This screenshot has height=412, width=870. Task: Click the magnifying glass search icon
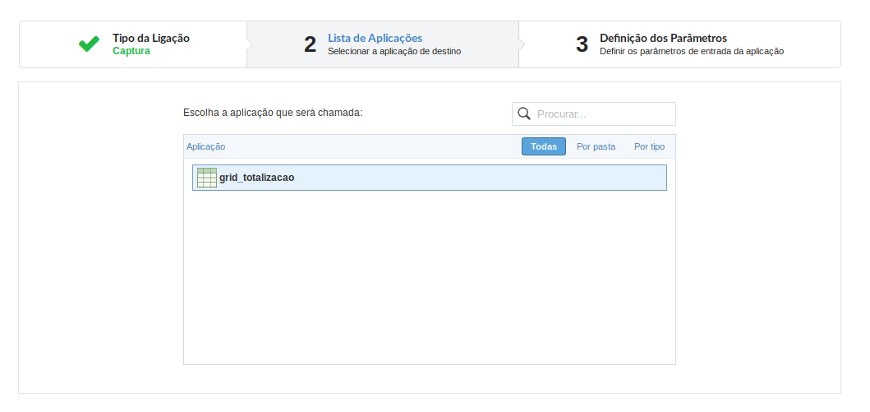(x=524, y=114)
